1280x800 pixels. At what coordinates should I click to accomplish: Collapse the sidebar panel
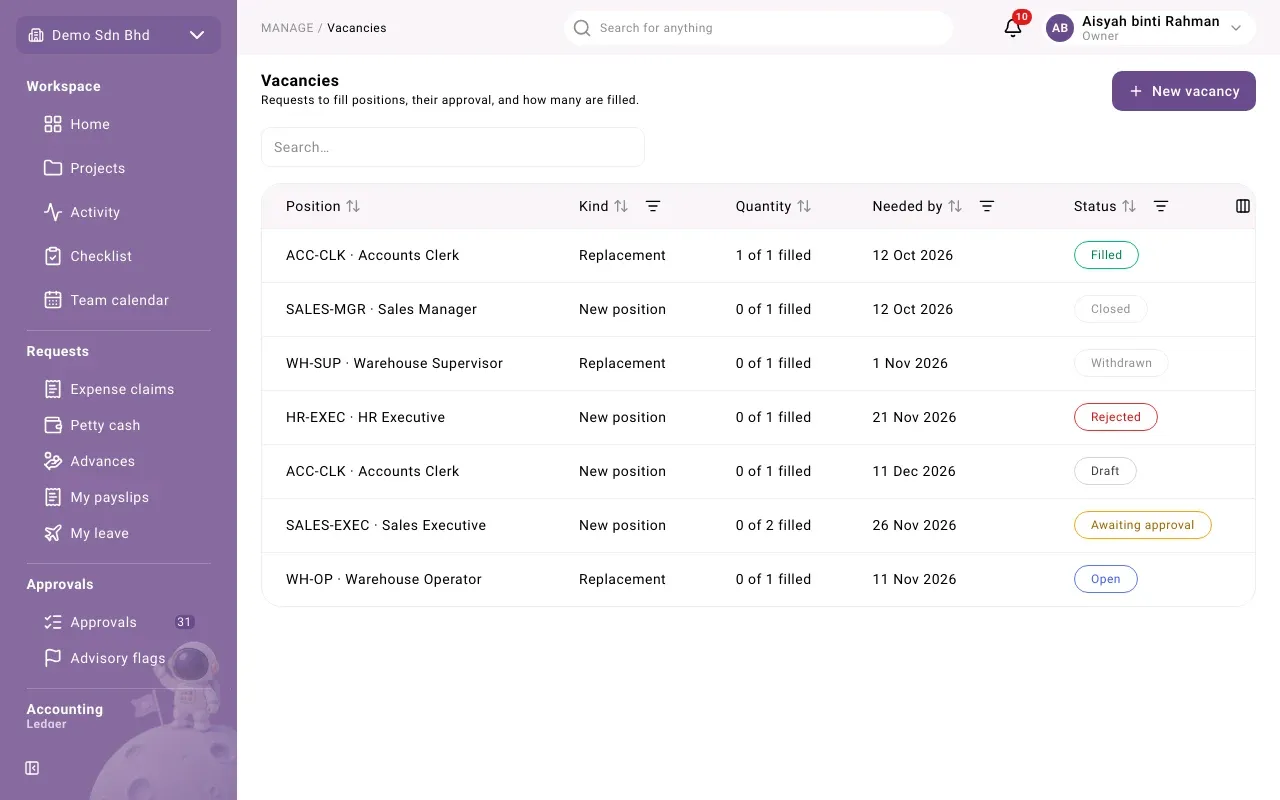click(x=32, y=768)
